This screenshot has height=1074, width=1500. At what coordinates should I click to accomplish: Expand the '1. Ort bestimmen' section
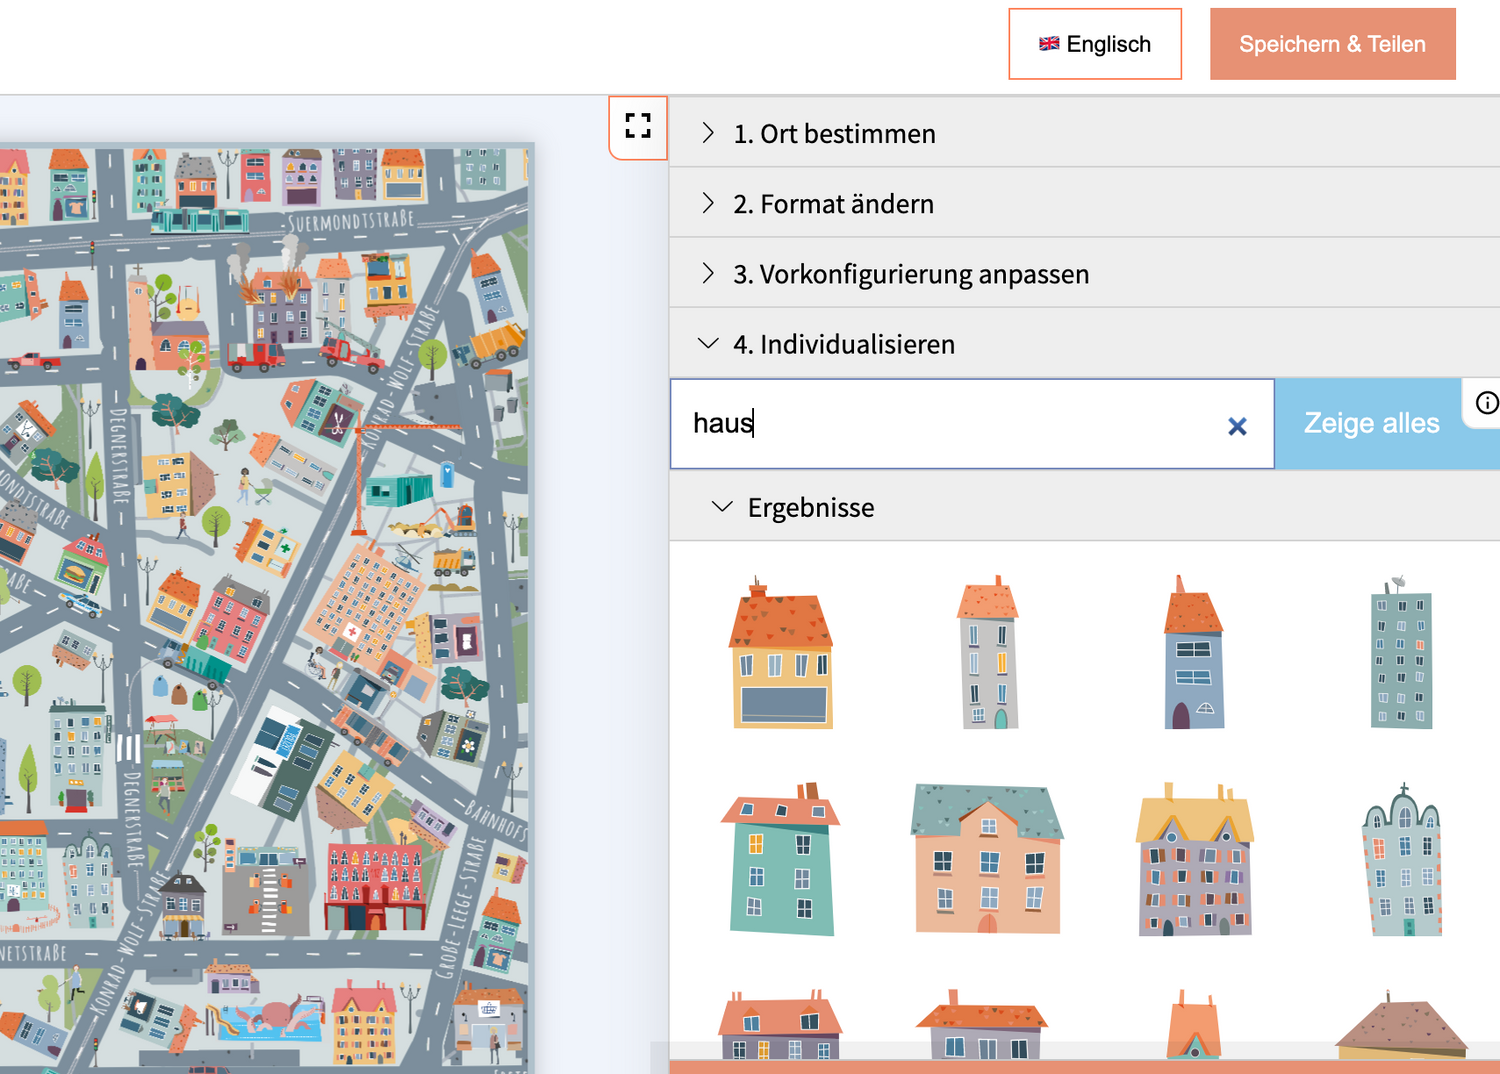[x=834, y=133]
